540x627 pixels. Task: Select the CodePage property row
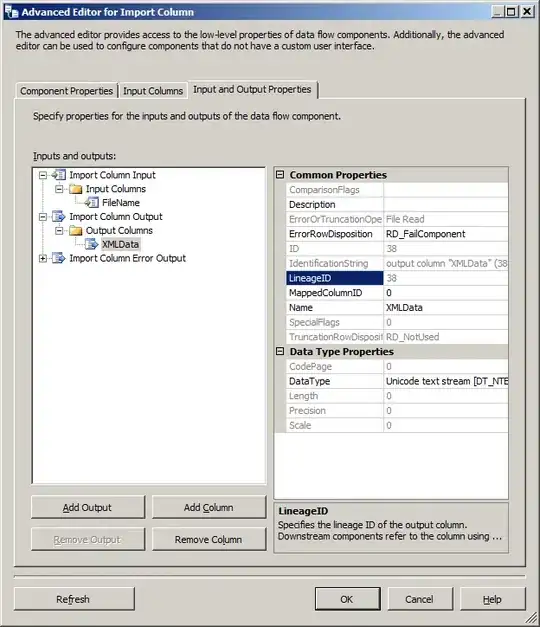click(397, 366)
